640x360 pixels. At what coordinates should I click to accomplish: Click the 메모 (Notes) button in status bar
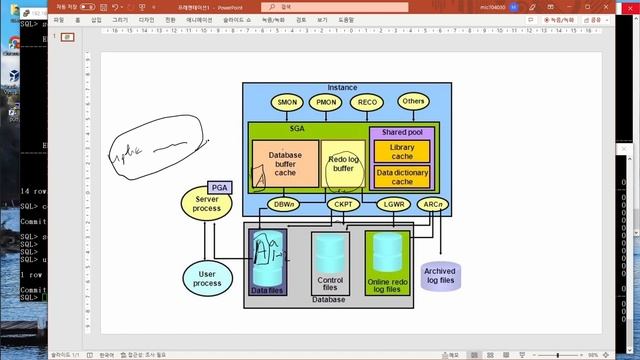[451, 355]
